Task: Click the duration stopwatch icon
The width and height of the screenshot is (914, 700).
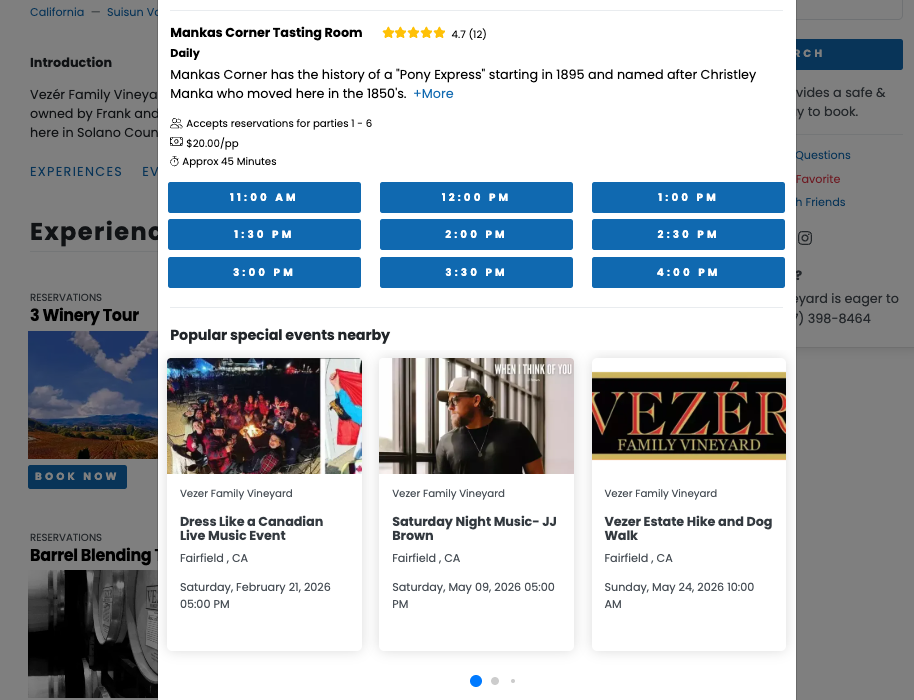Action: (174, 161)
